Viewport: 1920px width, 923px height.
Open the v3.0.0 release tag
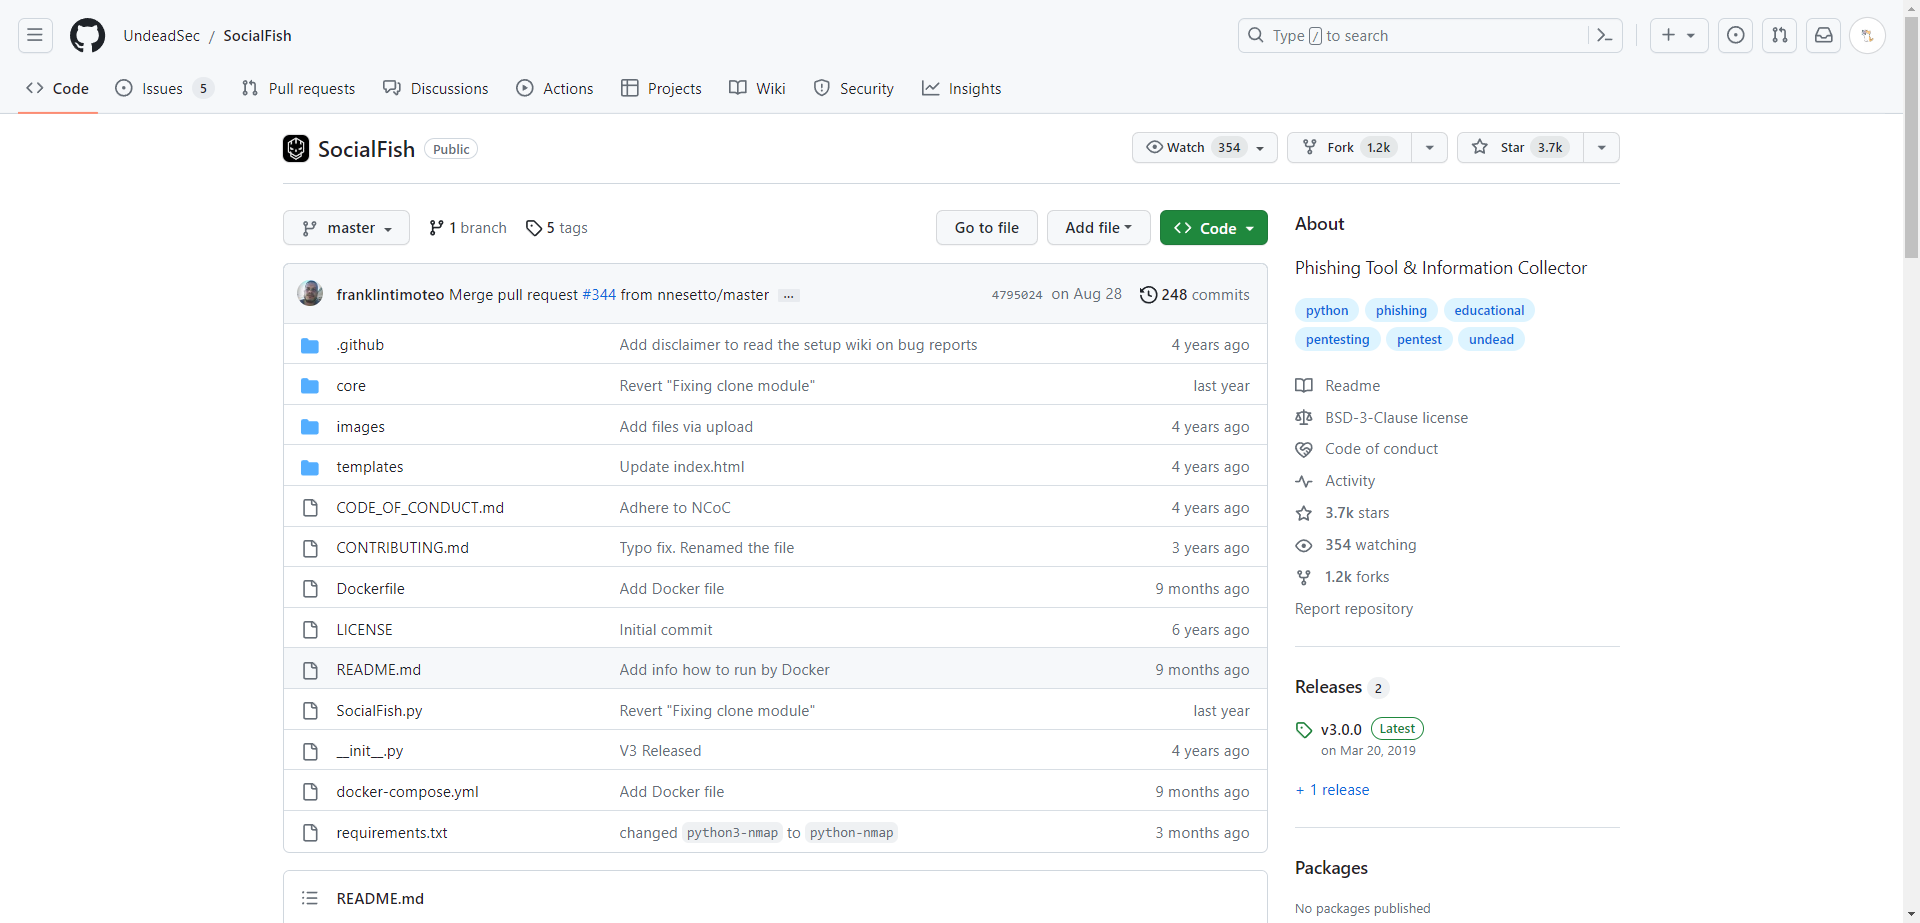tap(1341, 729)
